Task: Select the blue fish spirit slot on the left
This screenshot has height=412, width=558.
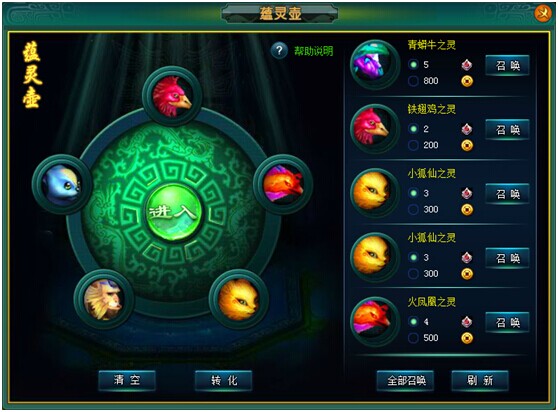Action: tap(62, 184)
